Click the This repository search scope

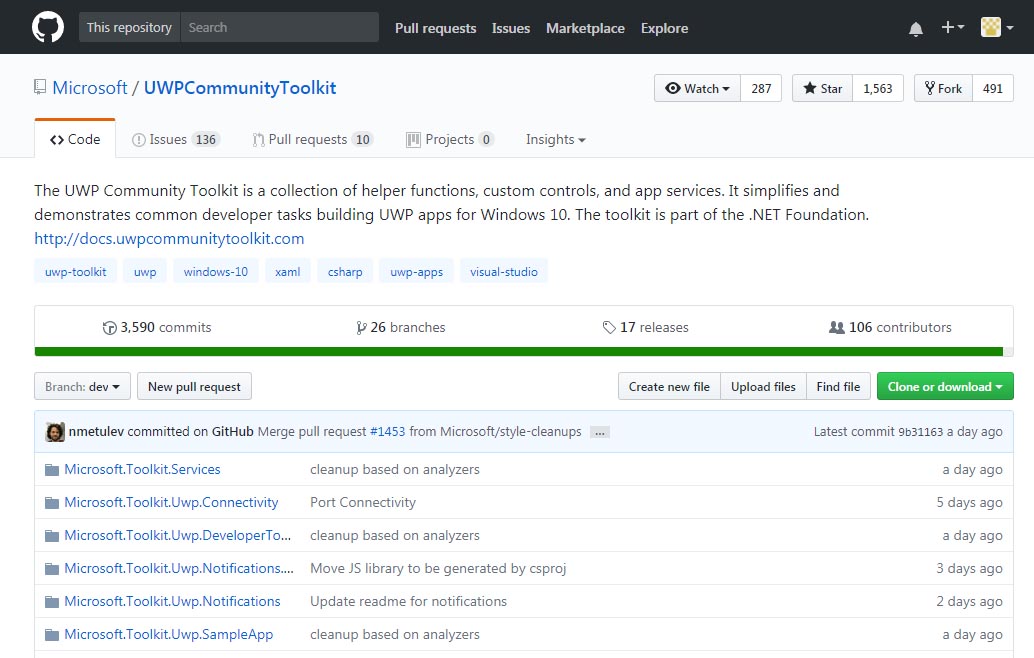(129, 27)
